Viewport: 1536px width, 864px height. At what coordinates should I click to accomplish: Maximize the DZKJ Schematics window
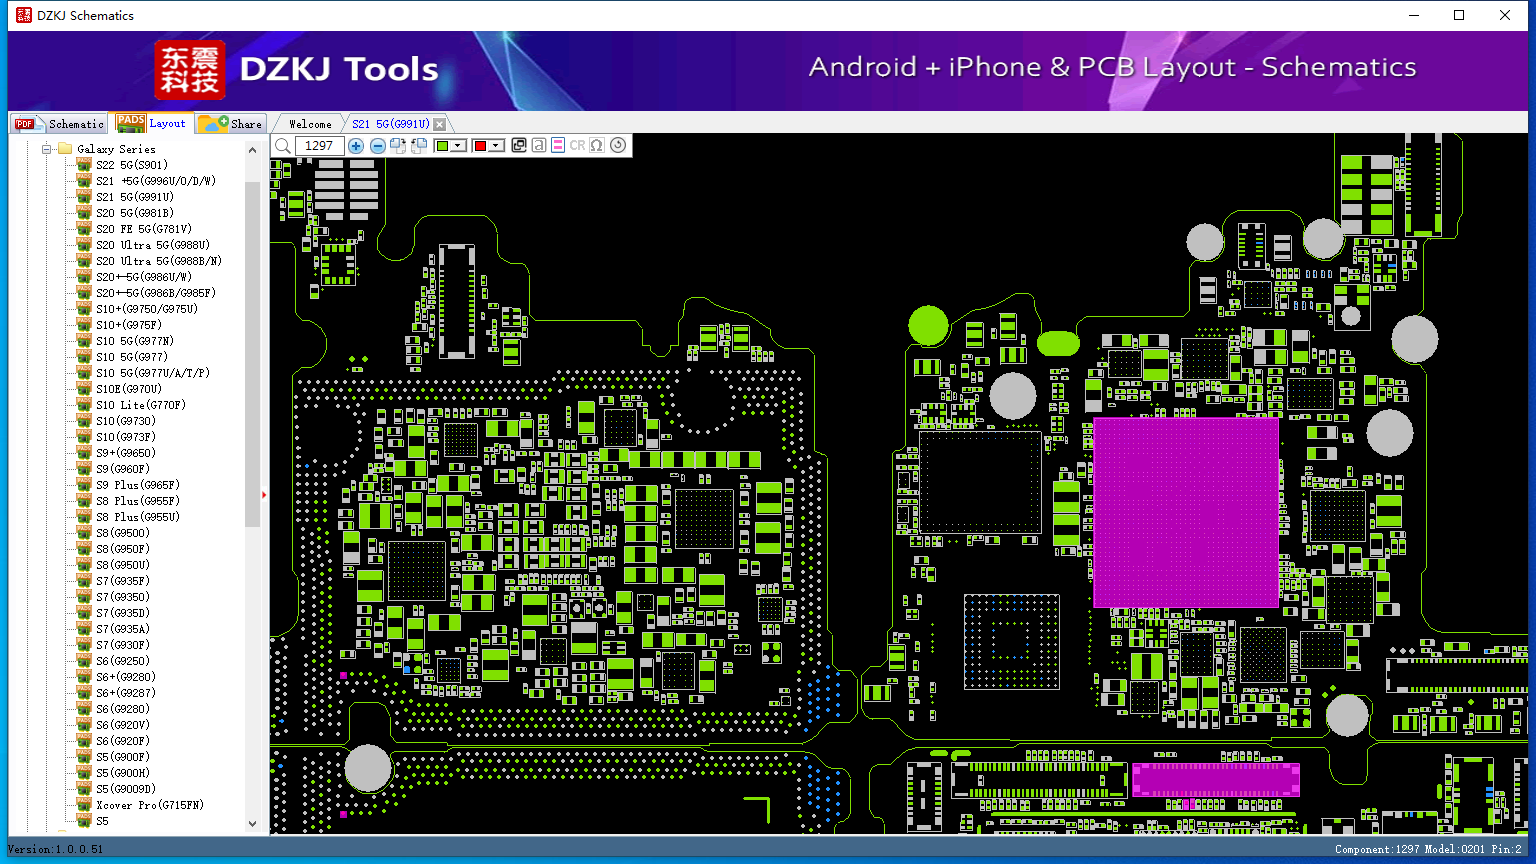coord(1459,15)
